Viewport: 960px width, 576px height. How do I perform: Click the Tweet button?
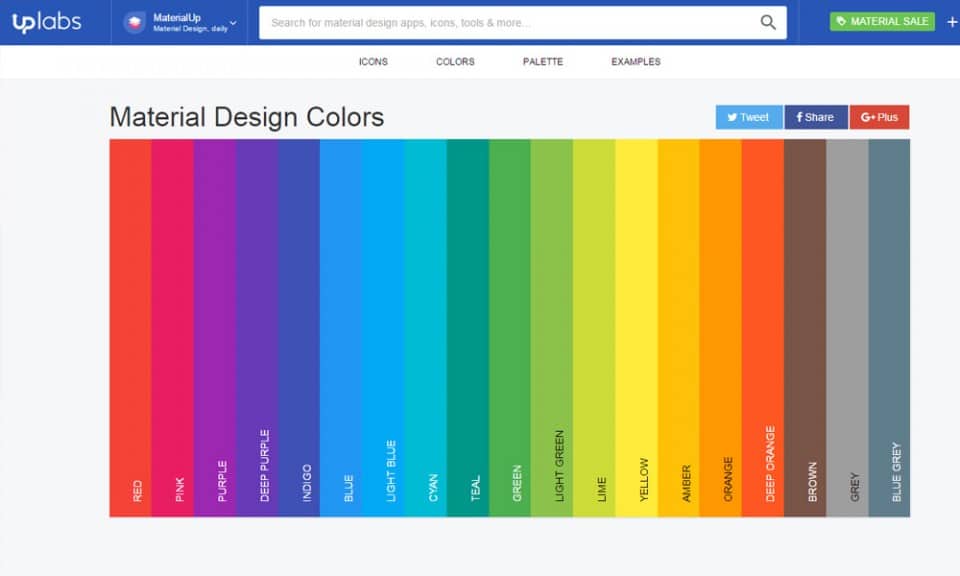pyautogui.click(x=747, y=117)
